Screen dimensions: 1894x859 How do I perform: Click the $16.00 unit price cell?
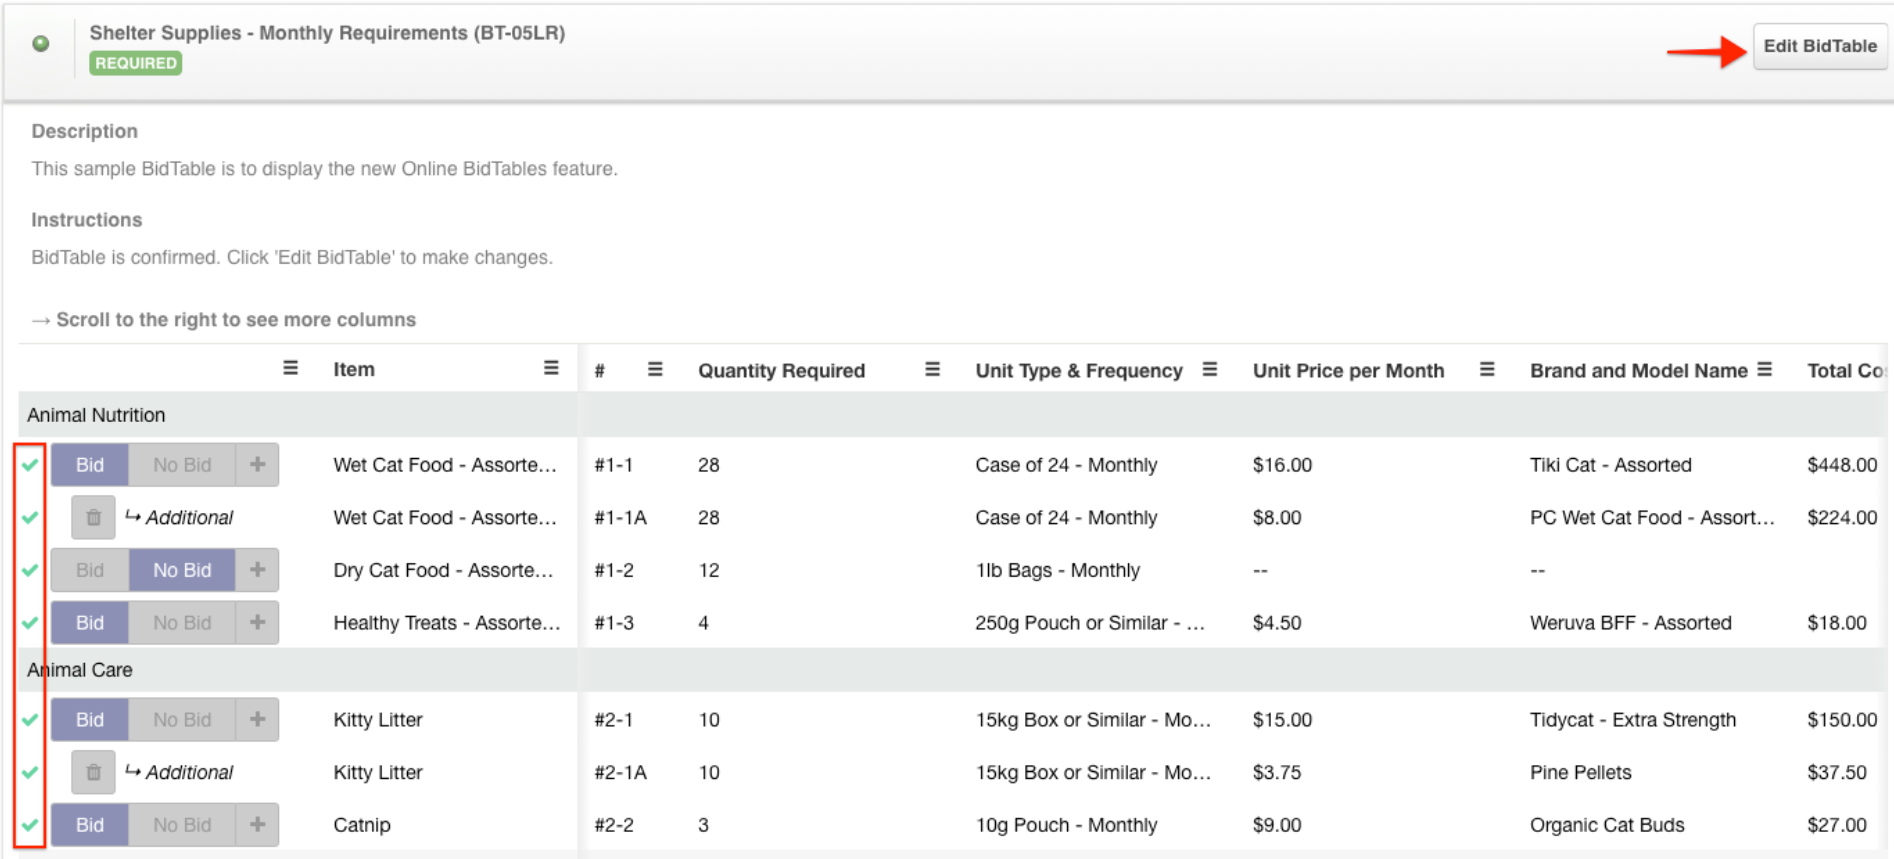coord(1282,465)
